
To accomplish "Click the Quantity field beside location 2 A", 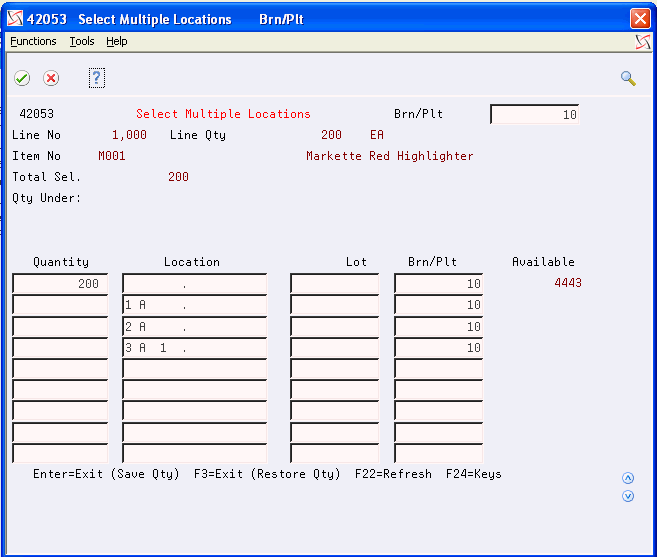I will pyautogui.click(x=60, y=326).
